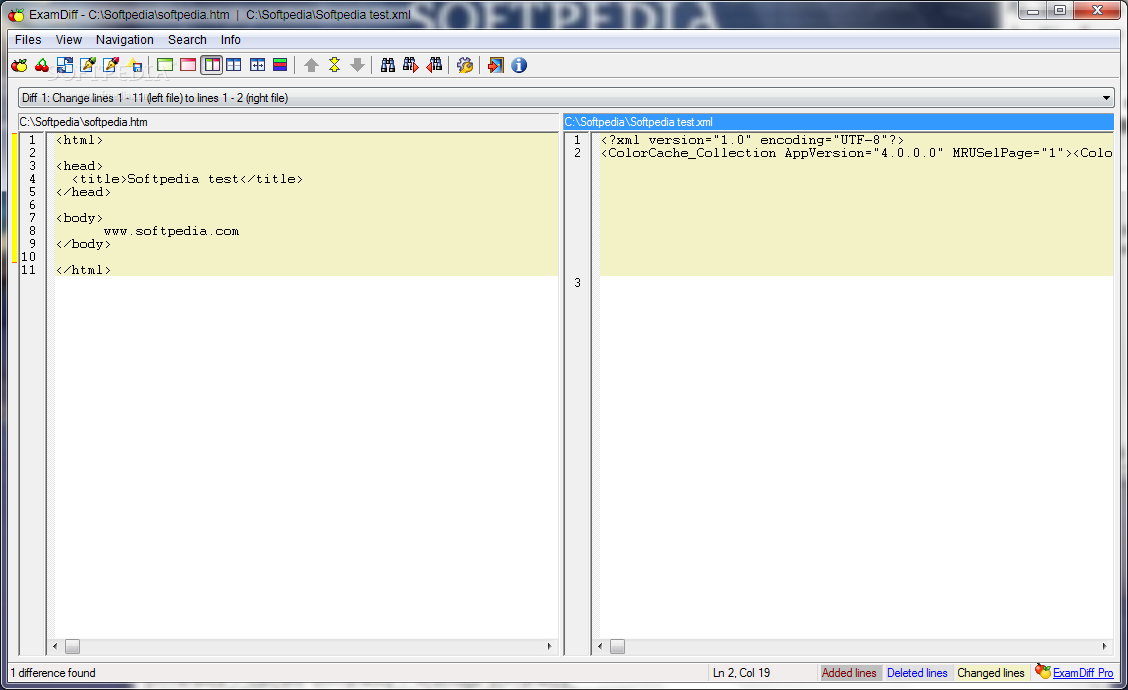Screen dimensions: 1128x690
Task: Click the <head> line in left pane
Action: tap(79, 166)
